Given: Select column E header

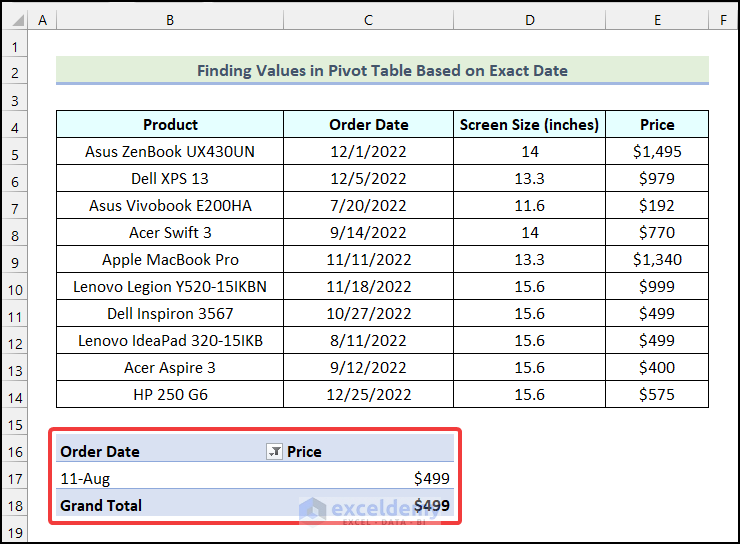Looking at the screenshot, I should coord(657,20).
